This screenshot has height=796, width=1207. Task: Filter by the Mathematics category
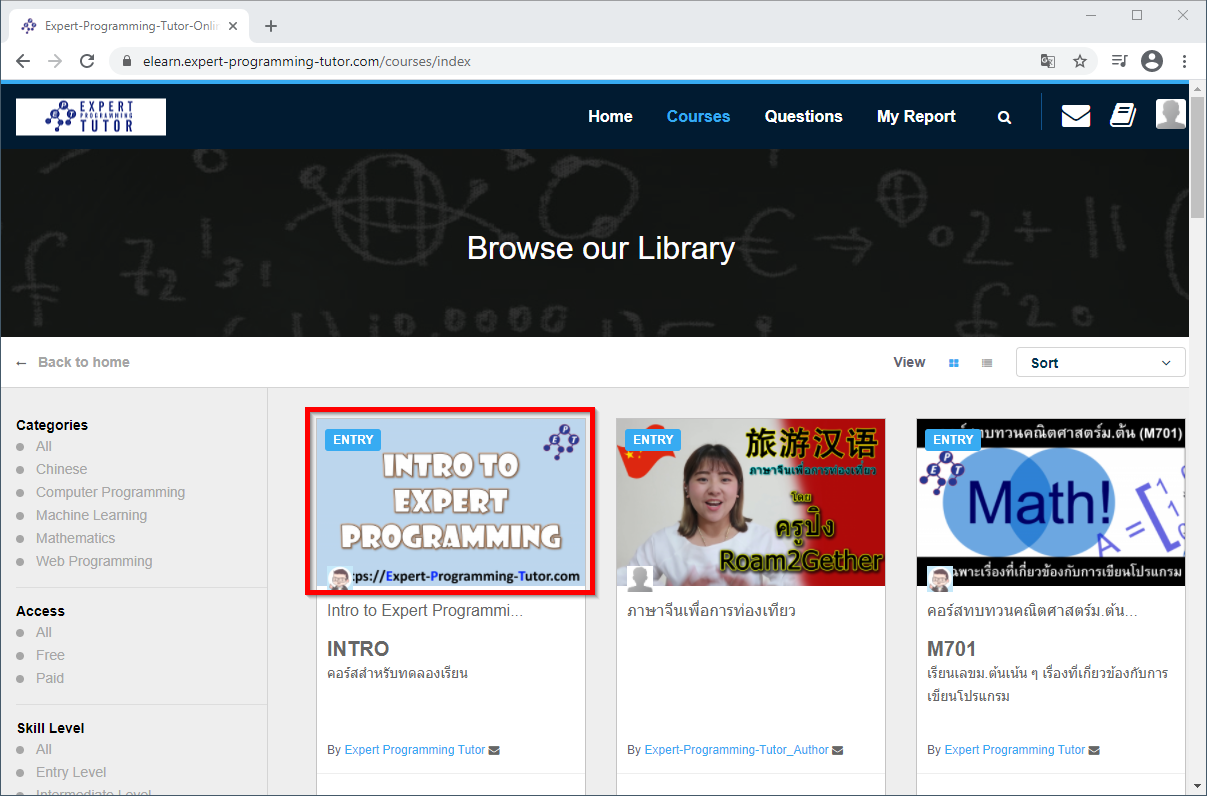point(76,539)
